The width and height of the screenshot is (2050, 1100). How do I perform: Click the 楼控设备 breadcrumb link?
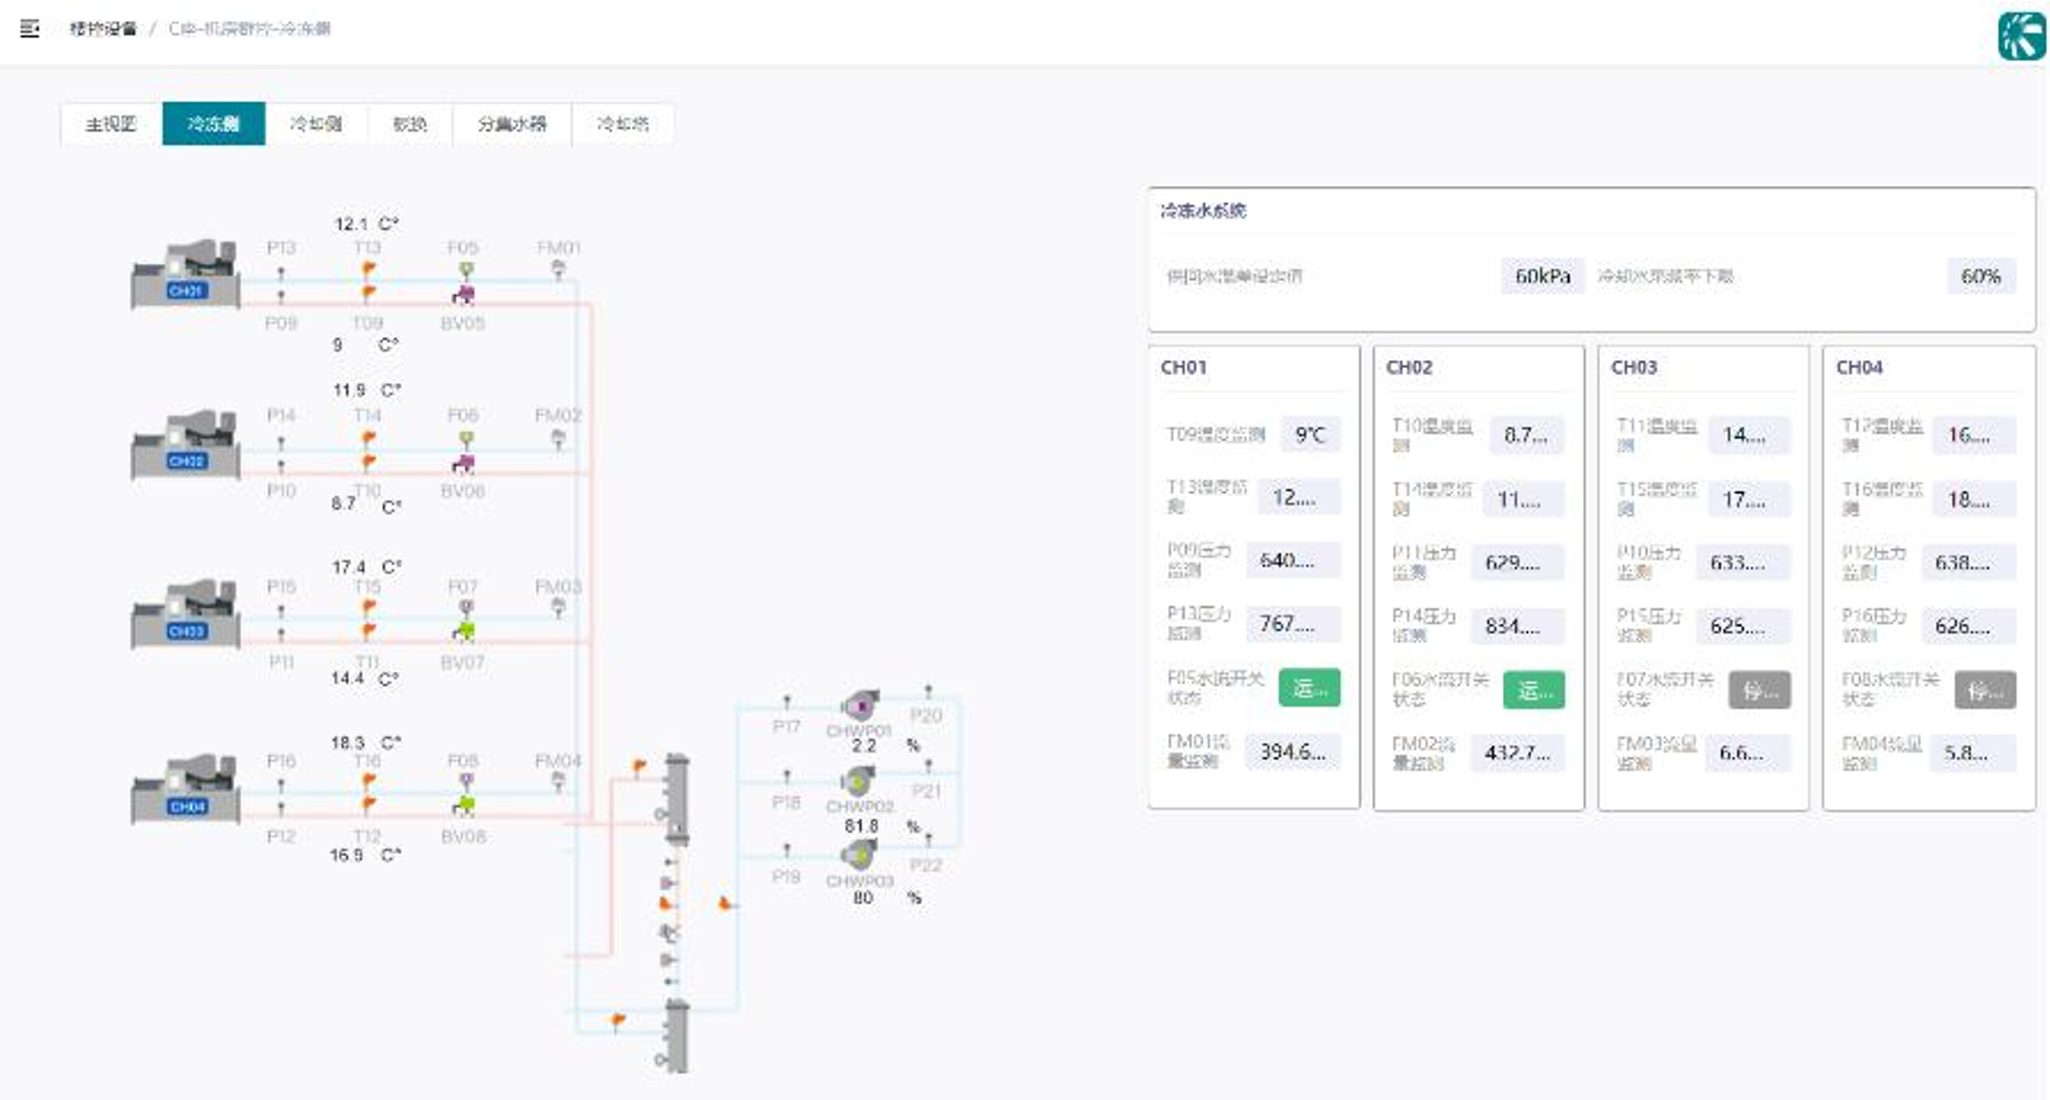[103, 28]
